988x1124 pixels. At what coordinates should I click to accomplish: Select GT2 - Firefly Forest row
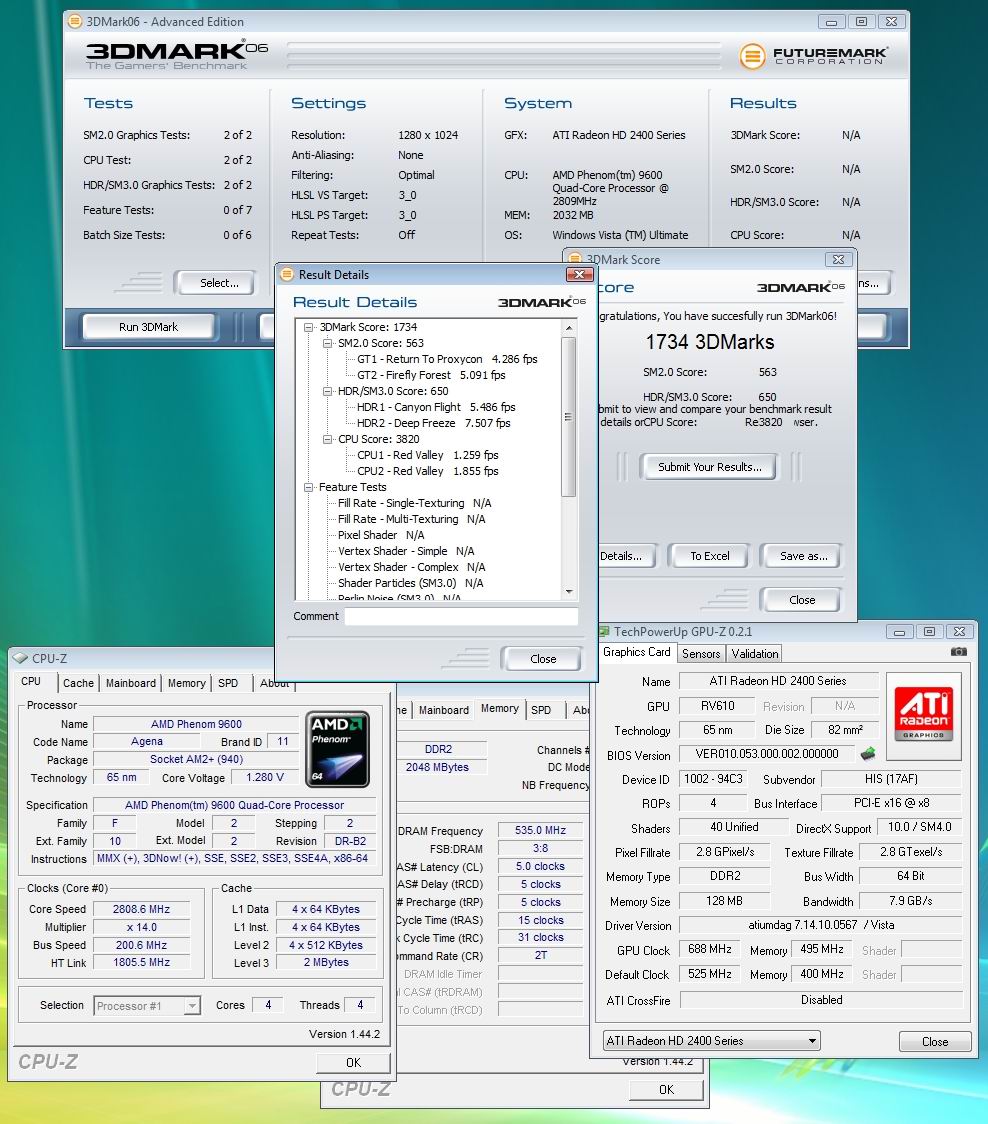[431, 375]
